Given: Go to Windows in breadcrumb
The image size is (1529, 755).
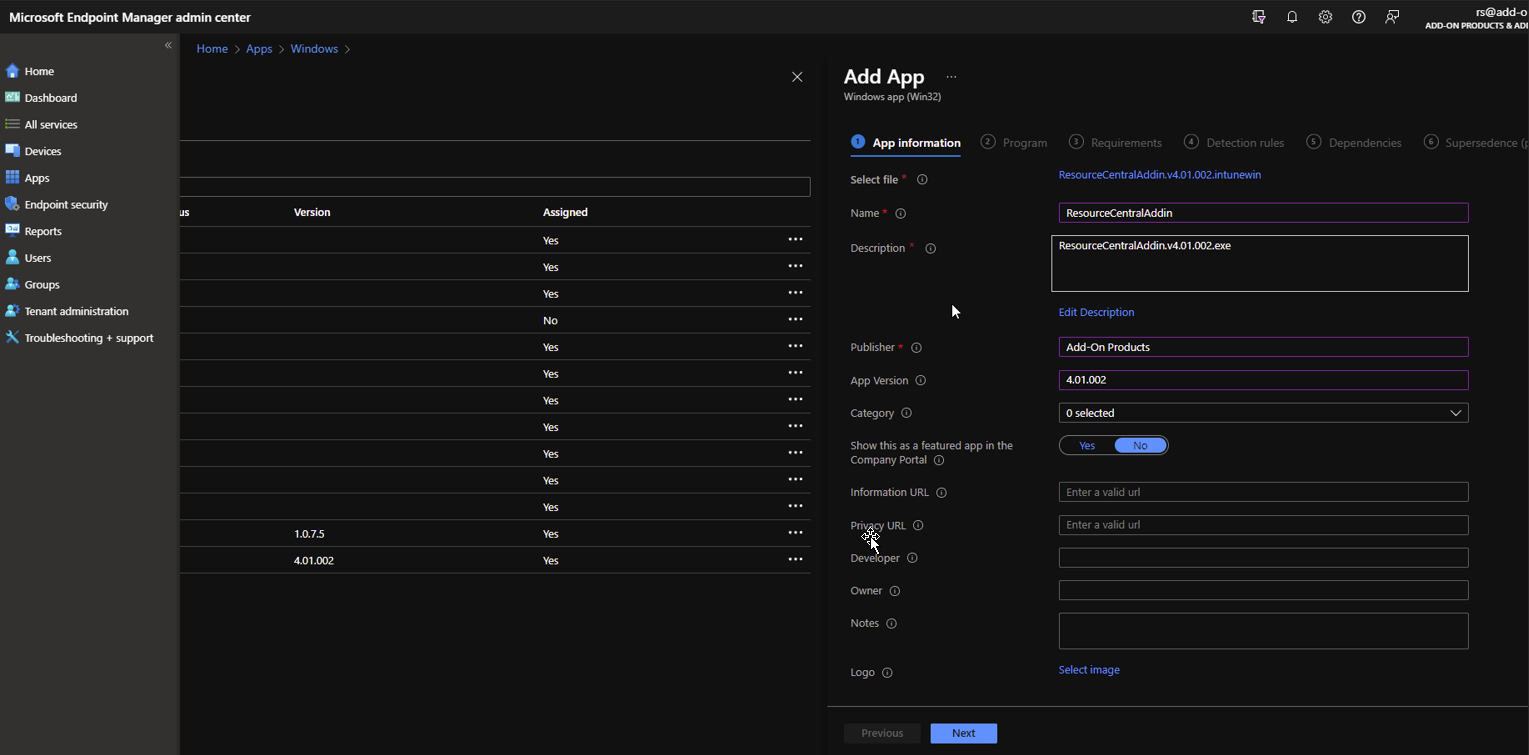Looking at the screenshot, I should [314, 49].
